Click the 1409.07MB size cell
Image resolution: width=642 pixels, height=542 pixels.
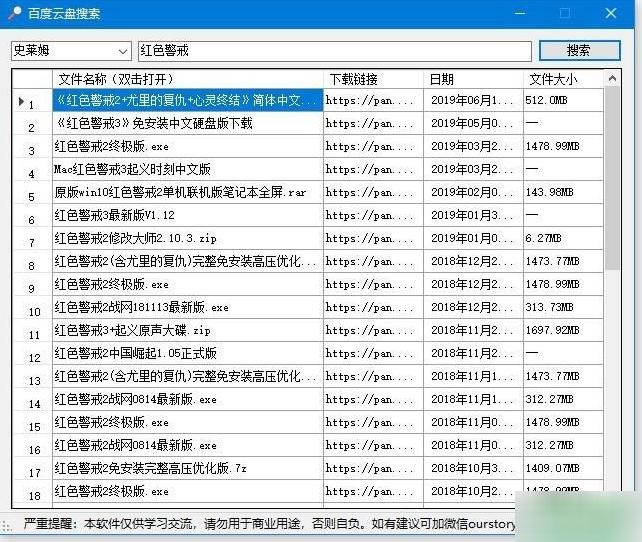coord(563,468)
